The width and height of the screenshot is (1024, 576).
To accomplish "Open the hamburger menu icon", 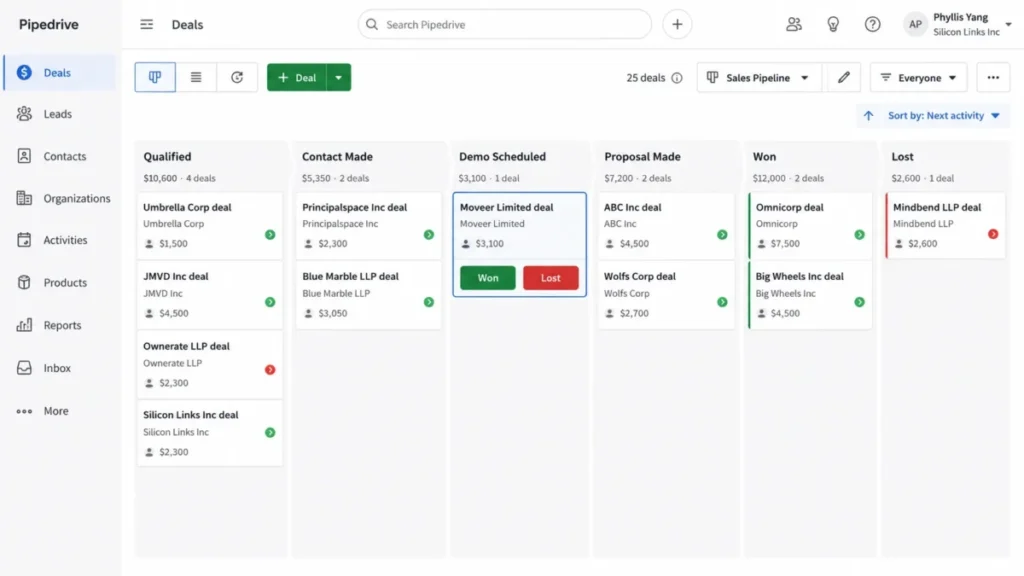I will pos(146,24).
